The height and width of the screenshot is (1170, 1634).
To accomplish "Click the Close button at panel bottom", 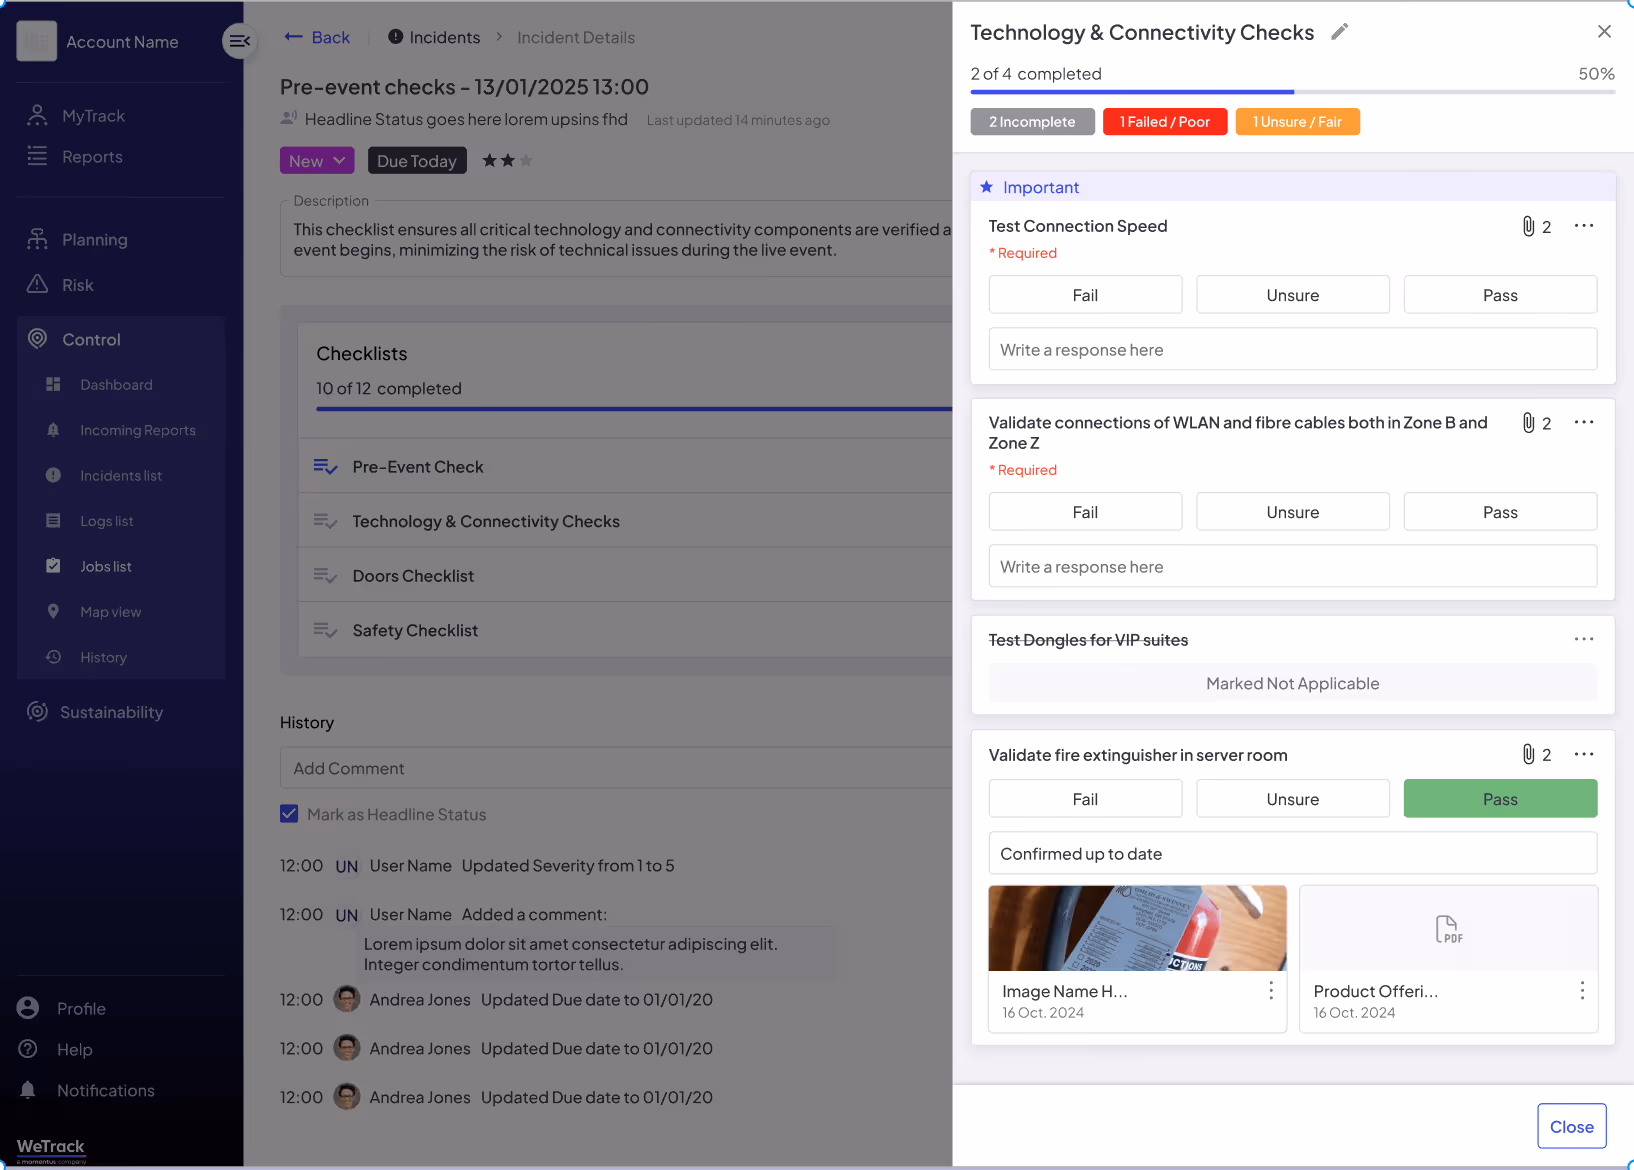I will [x=1572, y=1126].
